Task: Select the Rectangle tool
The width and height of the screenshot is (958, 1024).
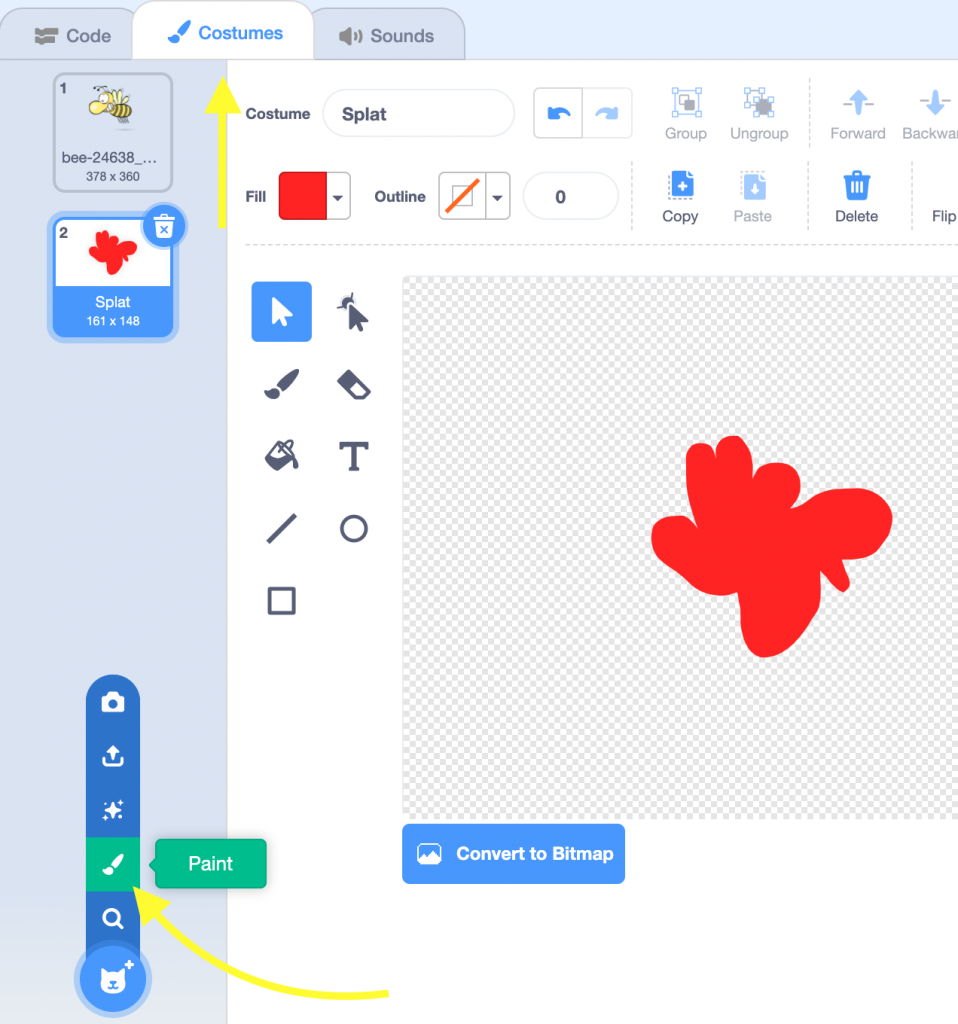Action: pyautogui.click(x=281, y=600)
